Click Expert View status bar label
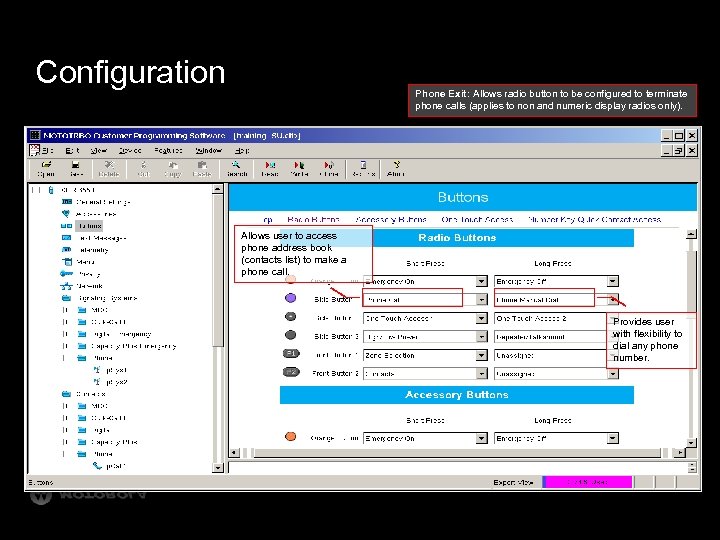Viewport: 720px width, 540px height. (513, 482)
